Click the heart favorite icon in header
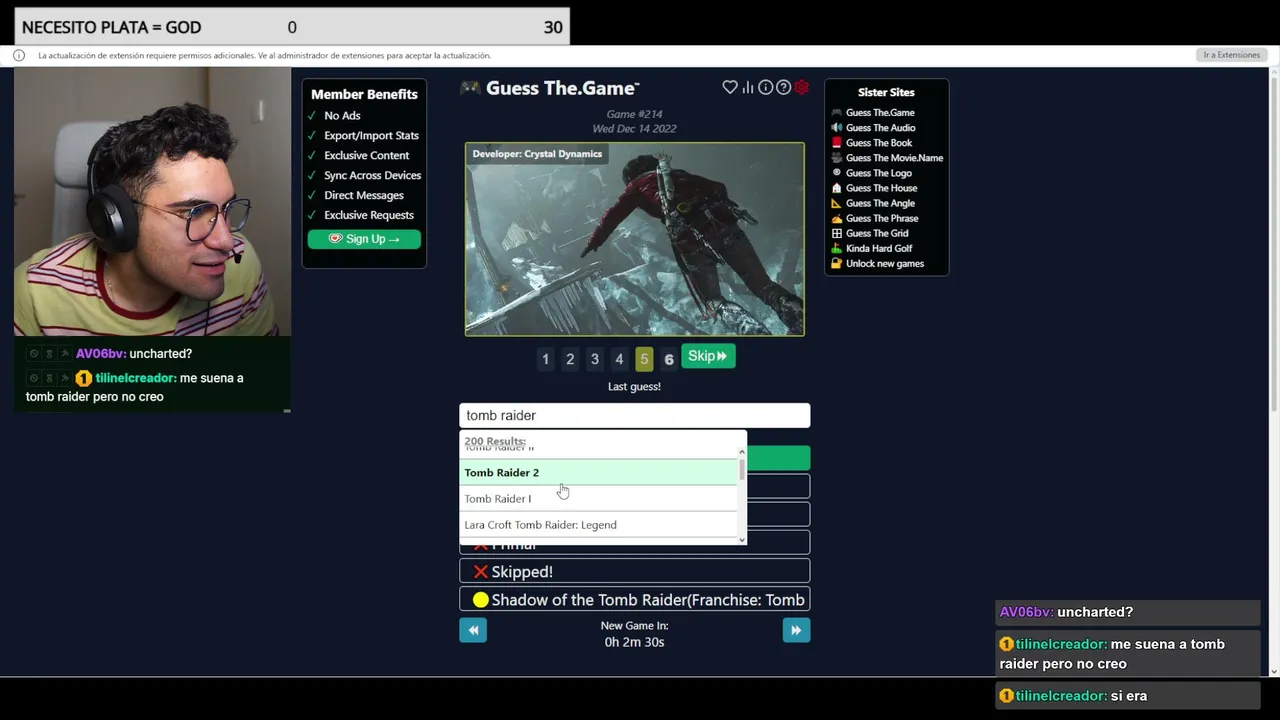The image size is (1280, 720). pos(730,88)
